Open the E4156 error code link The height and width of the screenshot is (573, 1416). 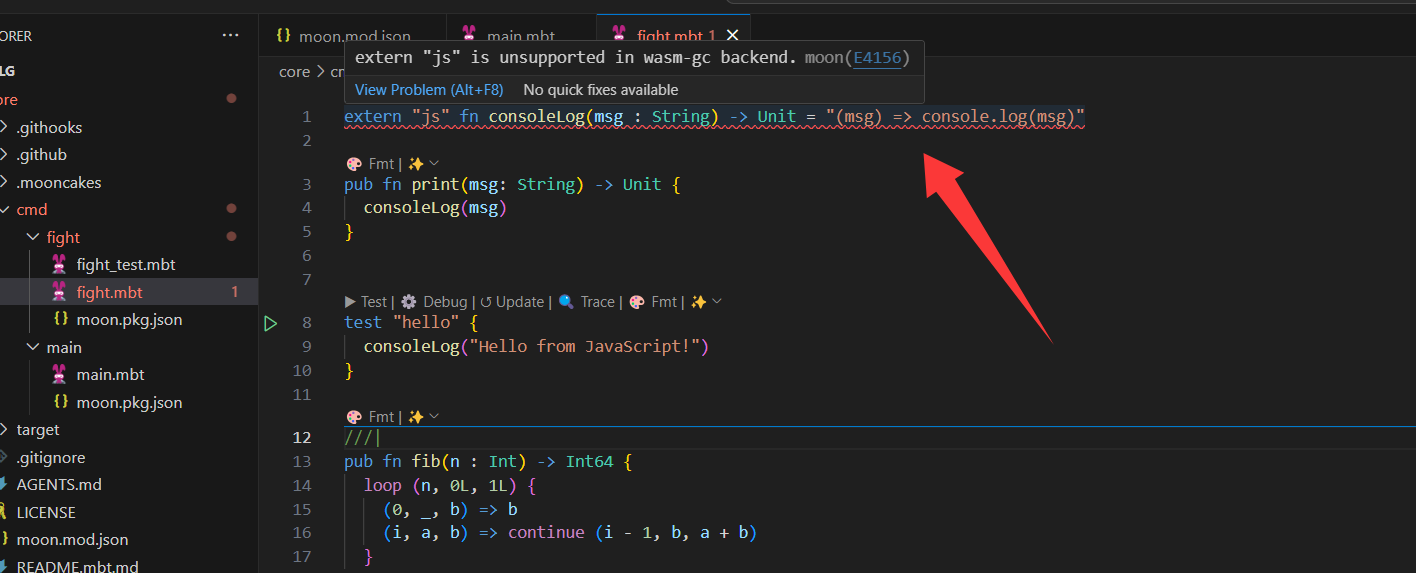tap(876, 58)
